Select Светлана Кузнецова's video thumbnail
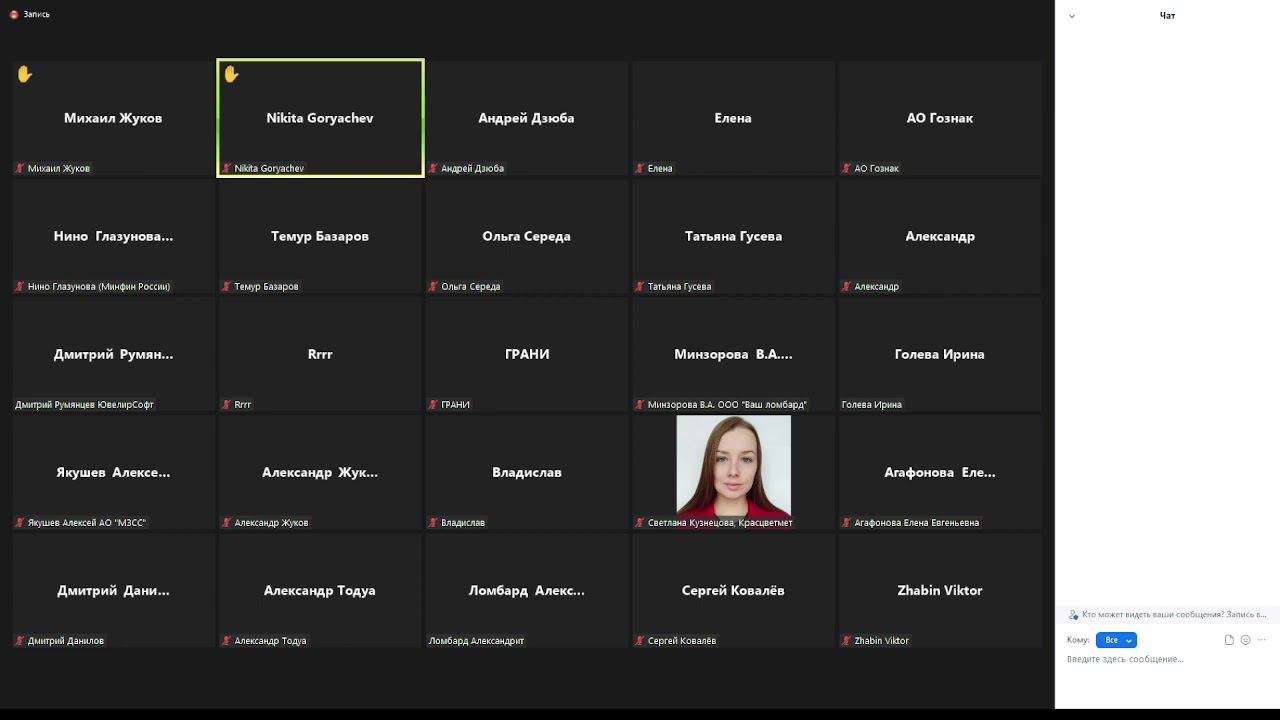Image resolution: width=1280 pixels, height=720 pixels. [733, 466]
